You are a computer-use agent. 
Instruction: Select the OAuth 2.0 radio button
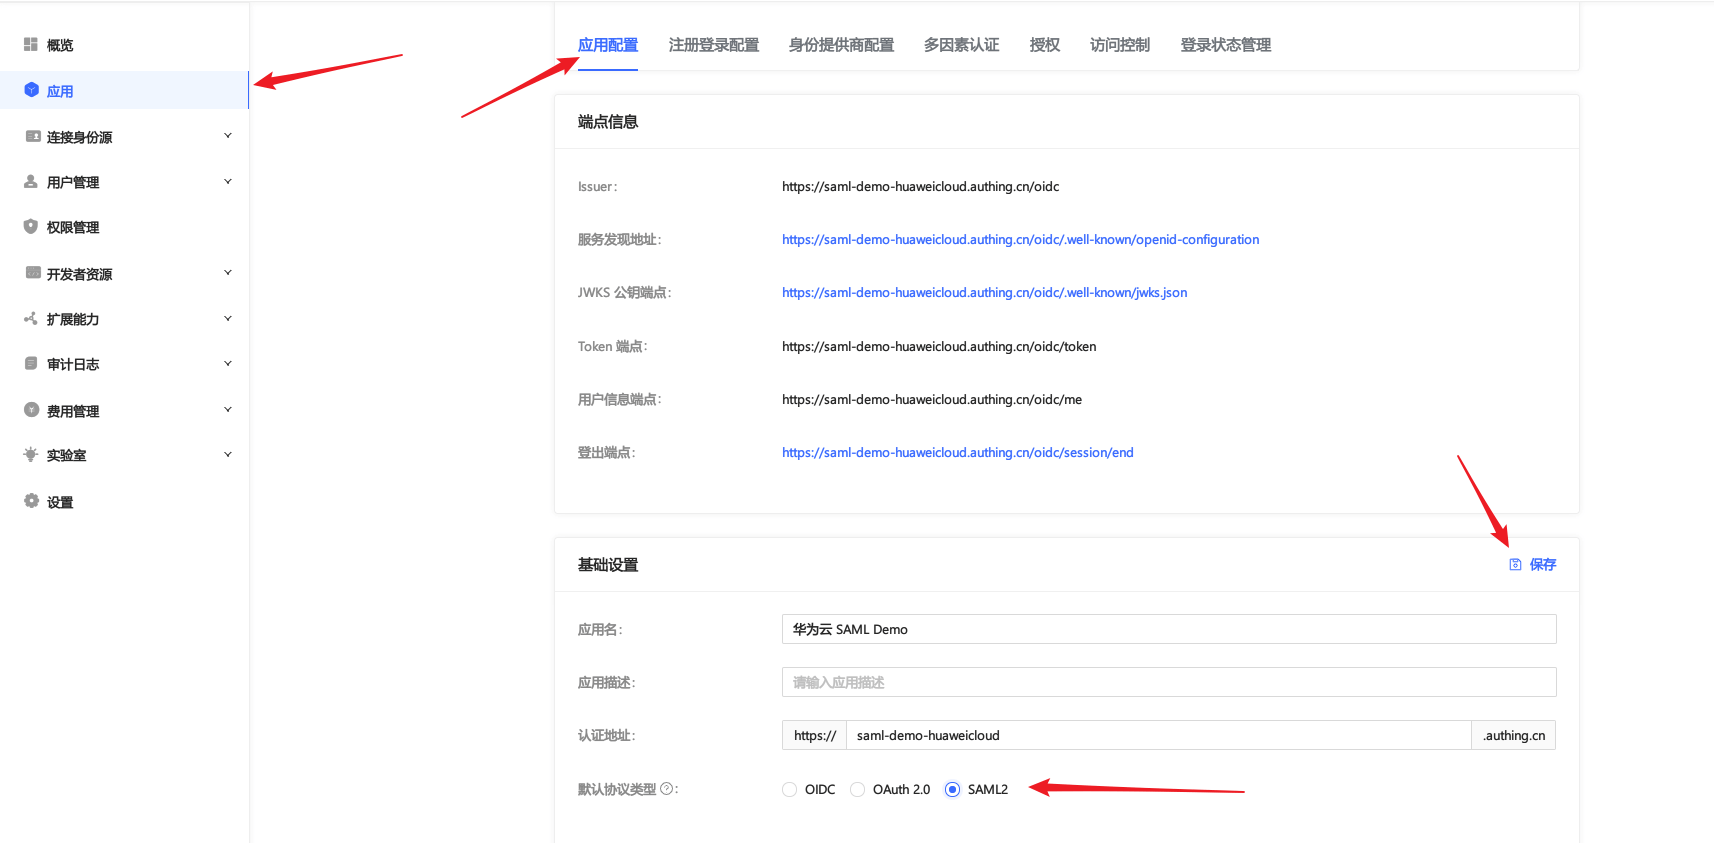point(858,790)
